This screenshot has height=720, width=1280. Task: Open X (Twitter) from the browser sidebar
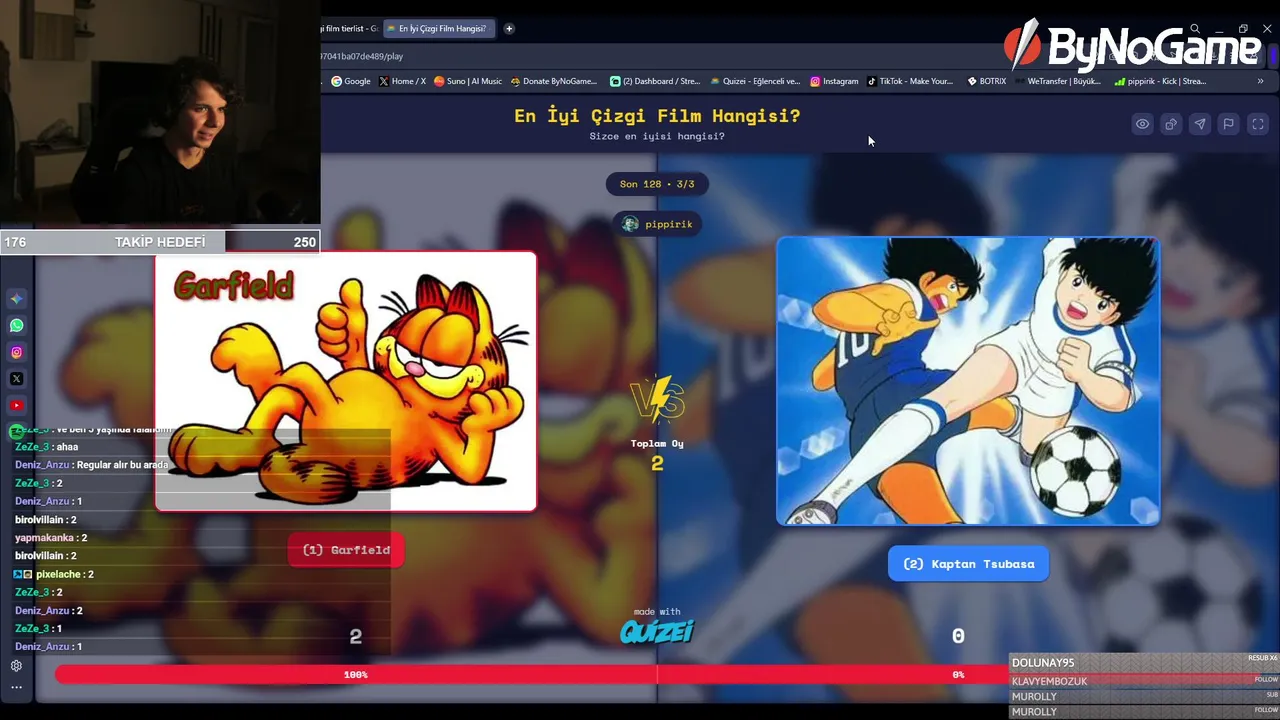pos(16,379)
